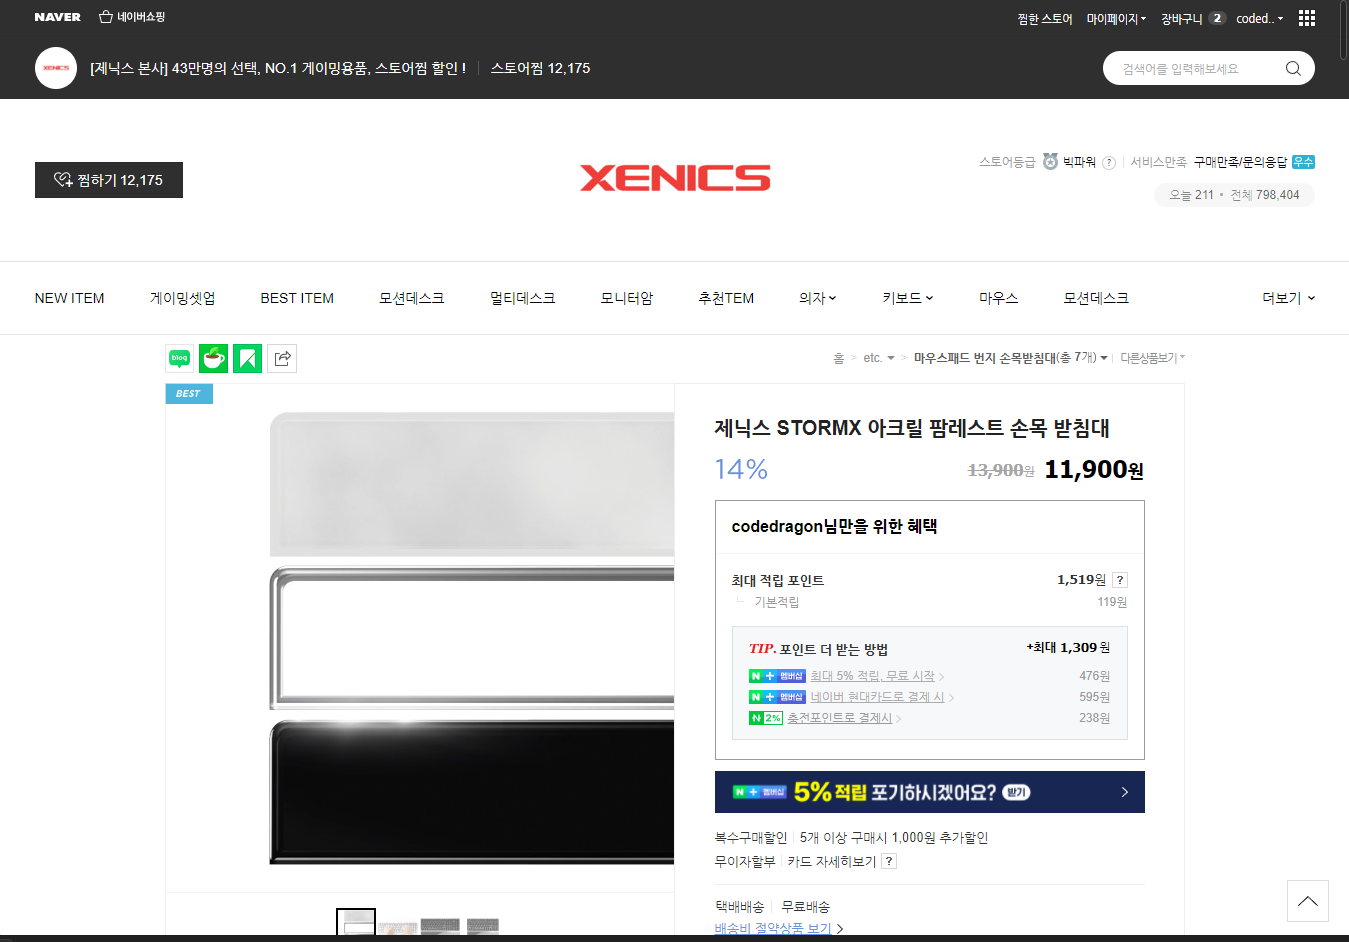This screenshot has height=942, width=1349.
Task: Select the second product thumbnail
Action: (398, 926)
